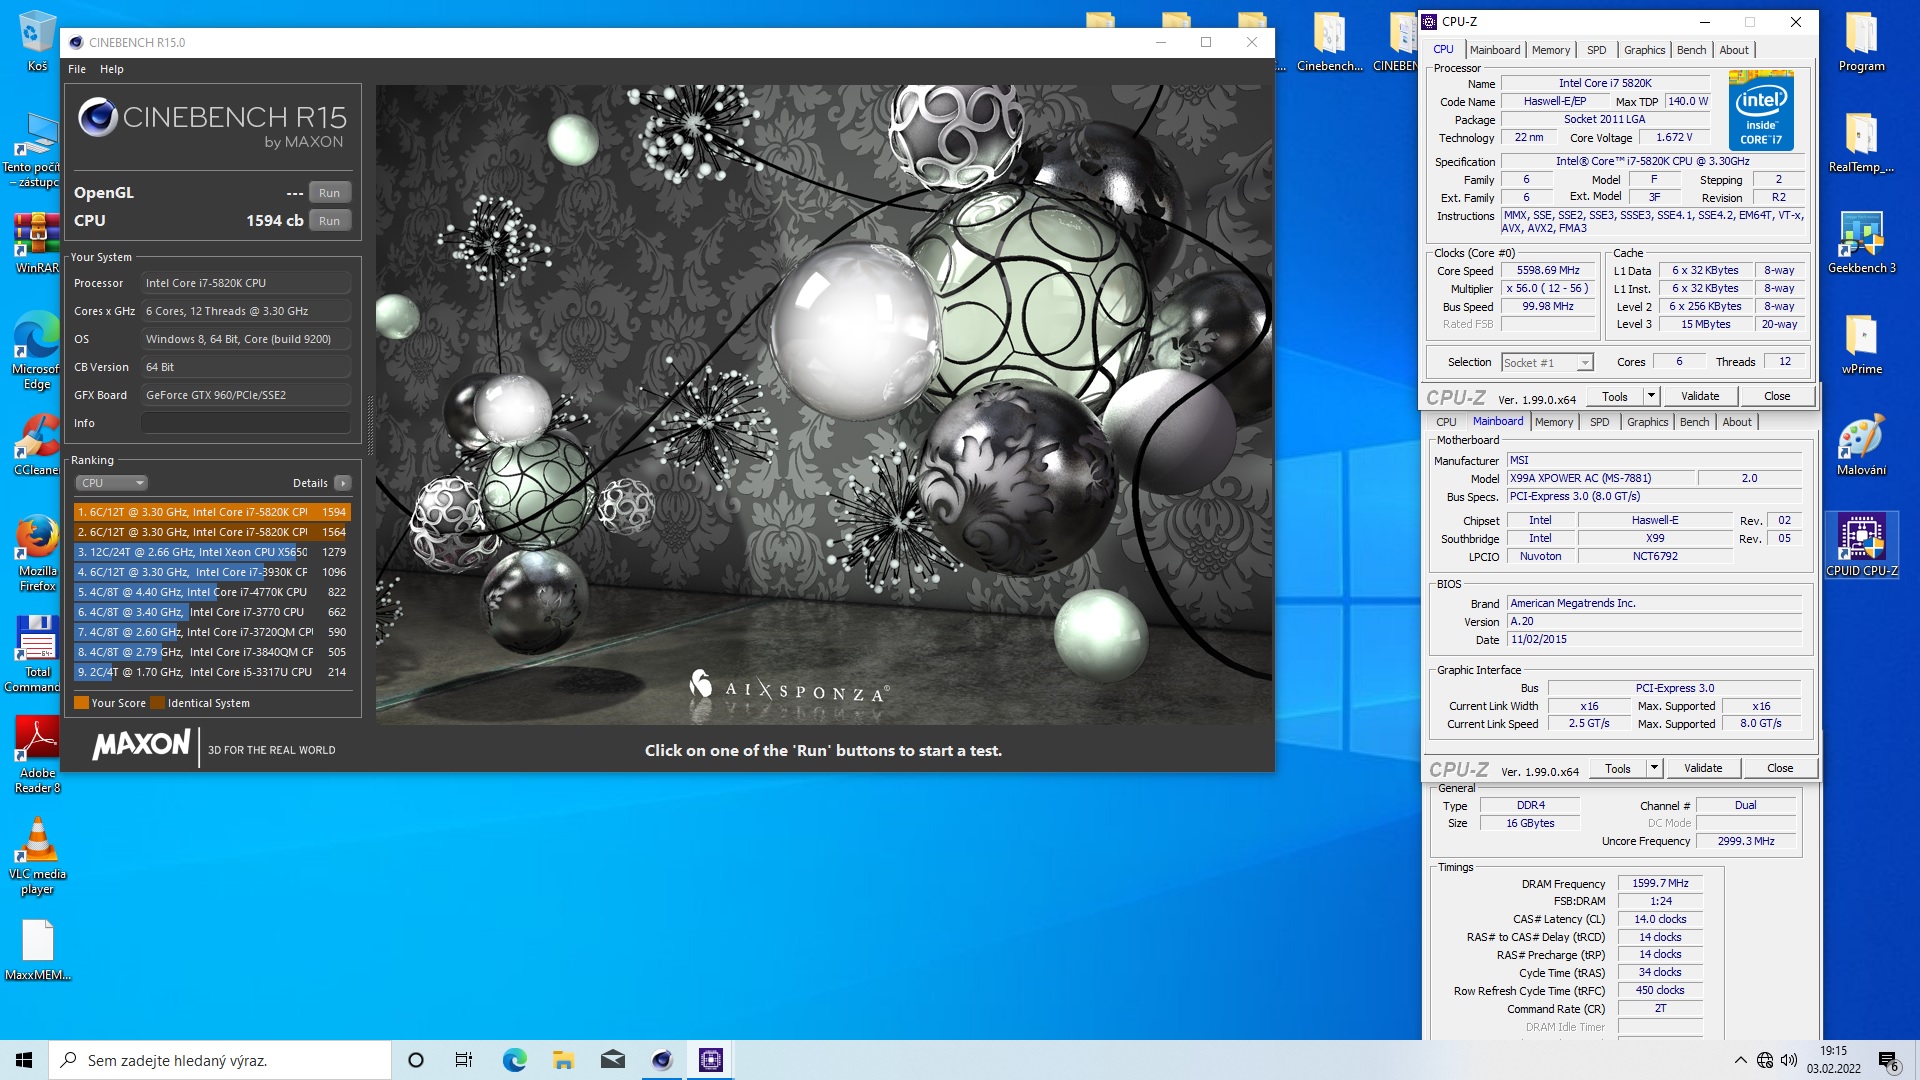1920x1080 pixels.
Task: Open the MaxxMEM desktop file
Action: (37, 950)
